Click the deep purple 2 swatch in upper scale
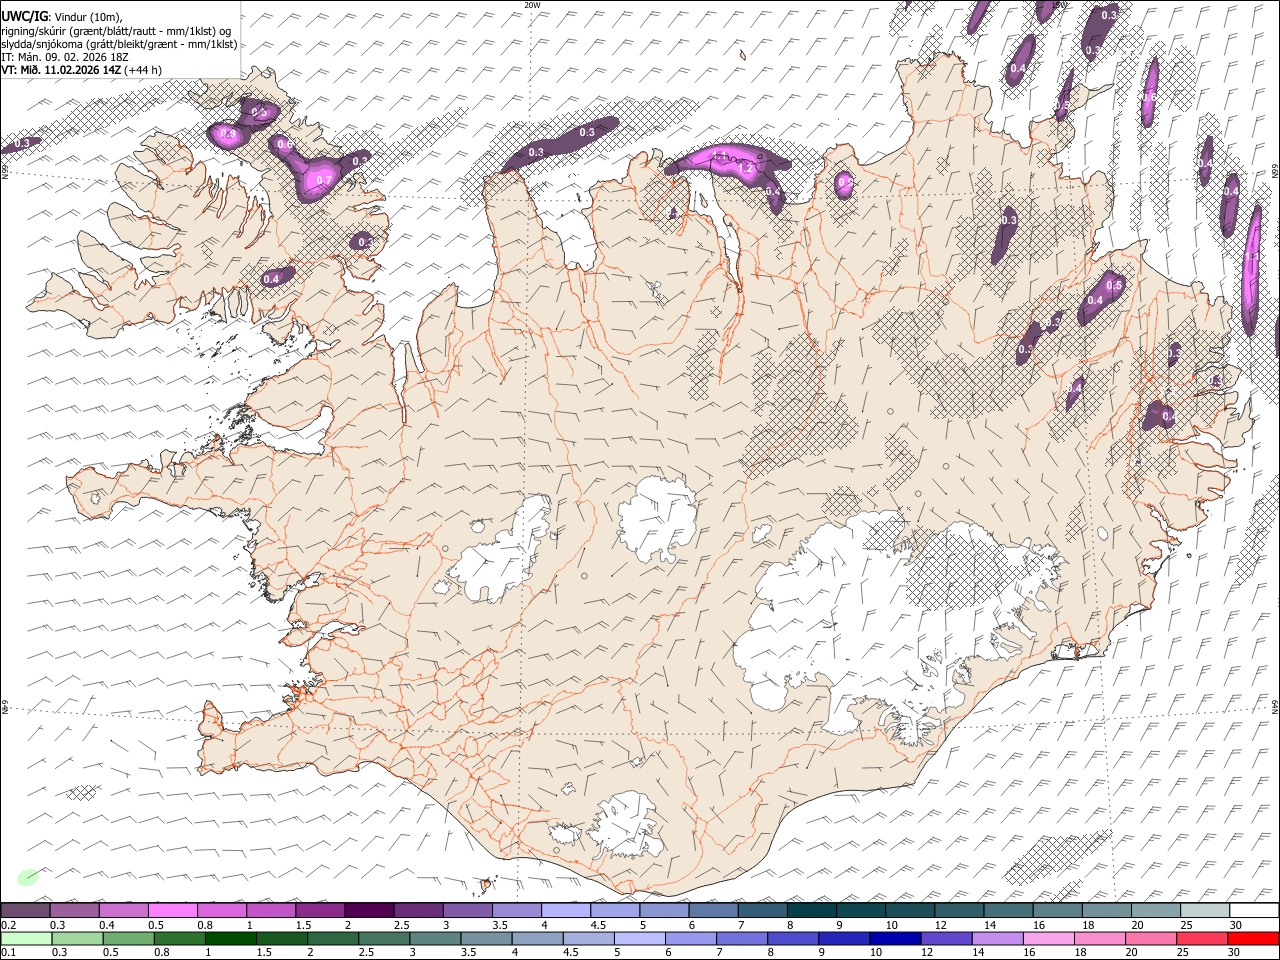Screen dimensions: 1280x960 coord(369,910)
